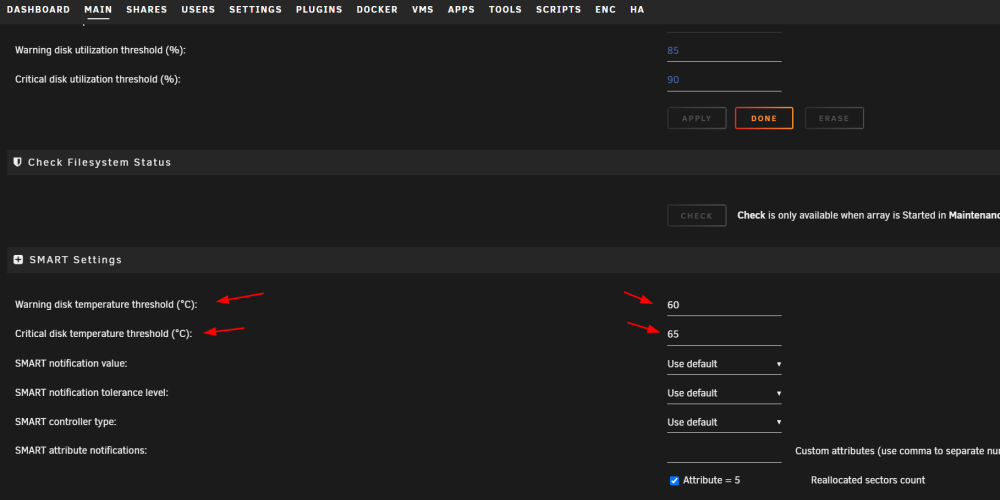Click the SMART notification tolerance level label
This screenshot has width=1000, height=500.
pyautogui.click(x=92, y=393)
